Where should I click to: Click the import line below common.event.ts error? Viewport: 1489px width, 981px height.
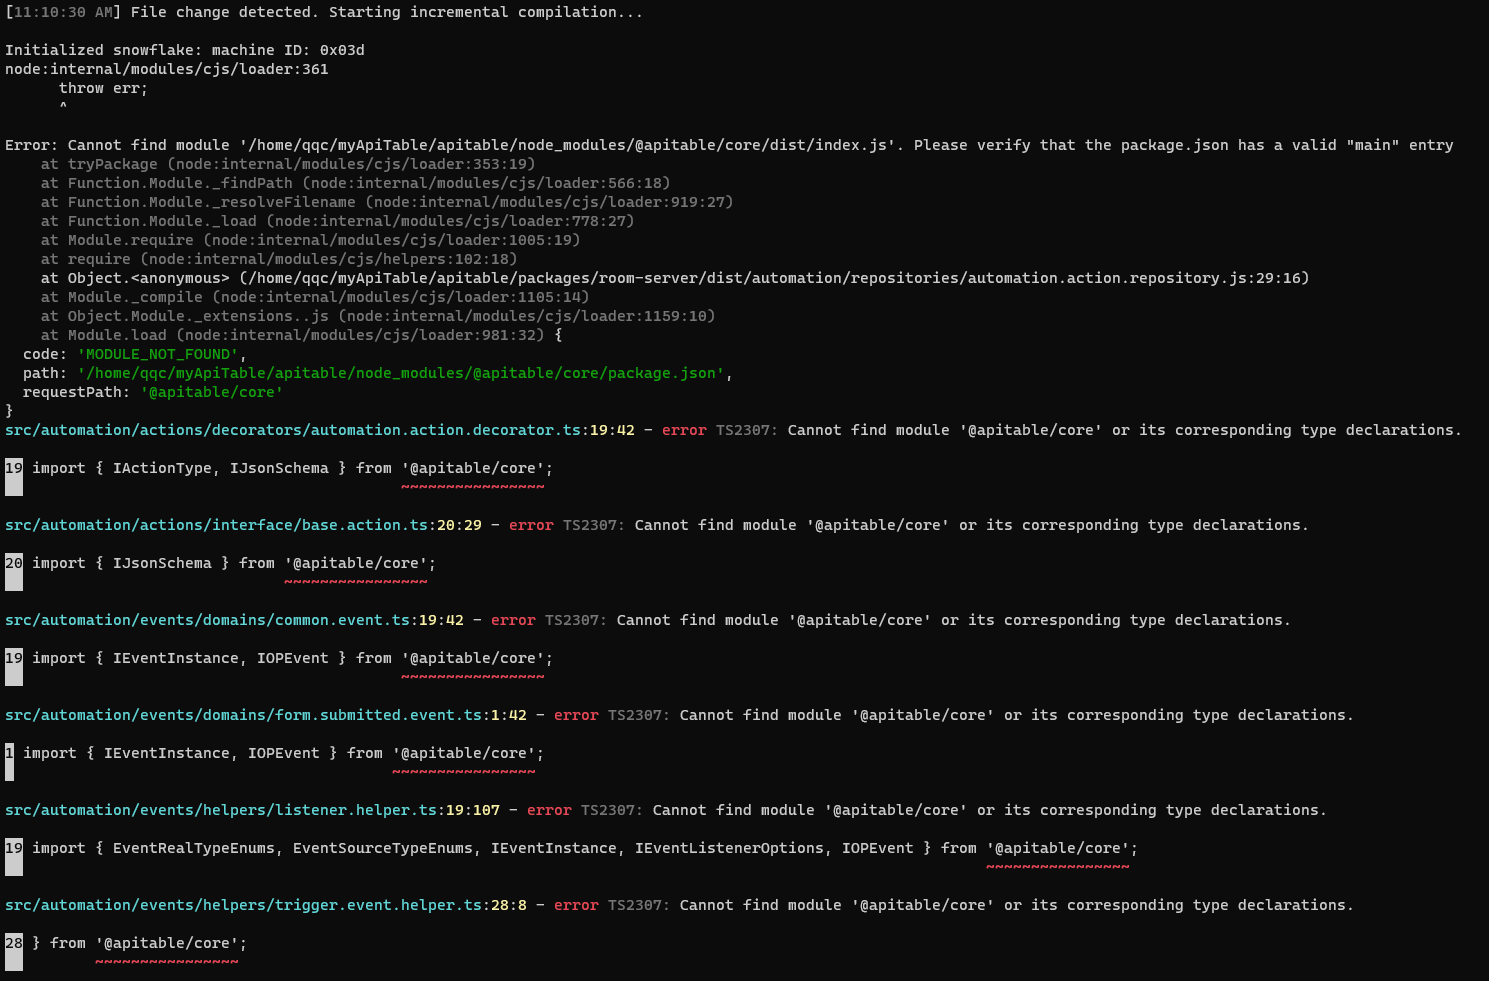[292, 658]
